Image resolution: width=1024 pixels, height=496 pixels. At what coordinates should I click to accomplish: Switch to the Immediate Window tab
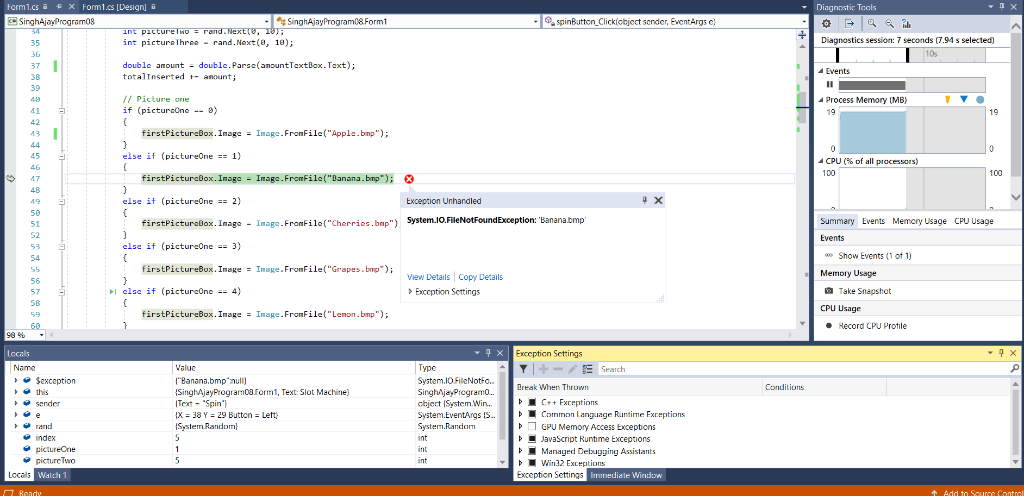pyautogui.click(x=626, y=475)
